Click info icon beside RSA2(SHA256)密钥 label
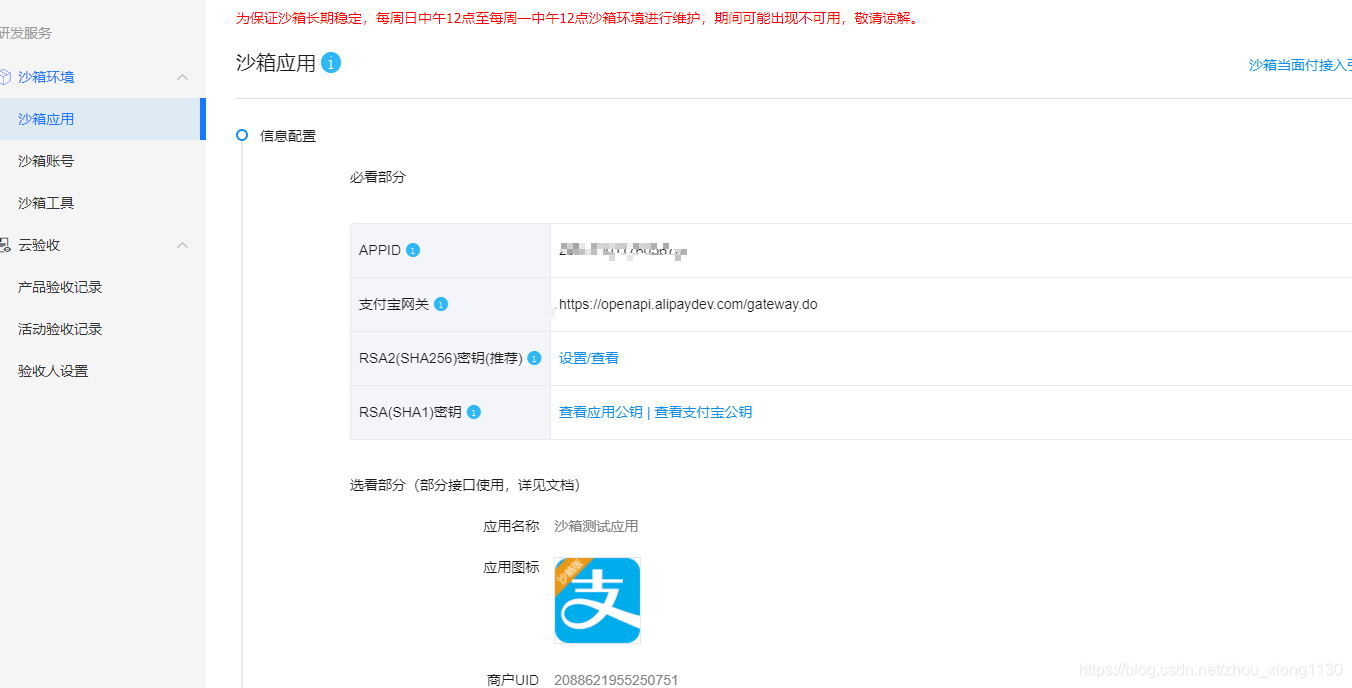The height and width of the screenshot is (688, 1352). click(x=534, y=358)
